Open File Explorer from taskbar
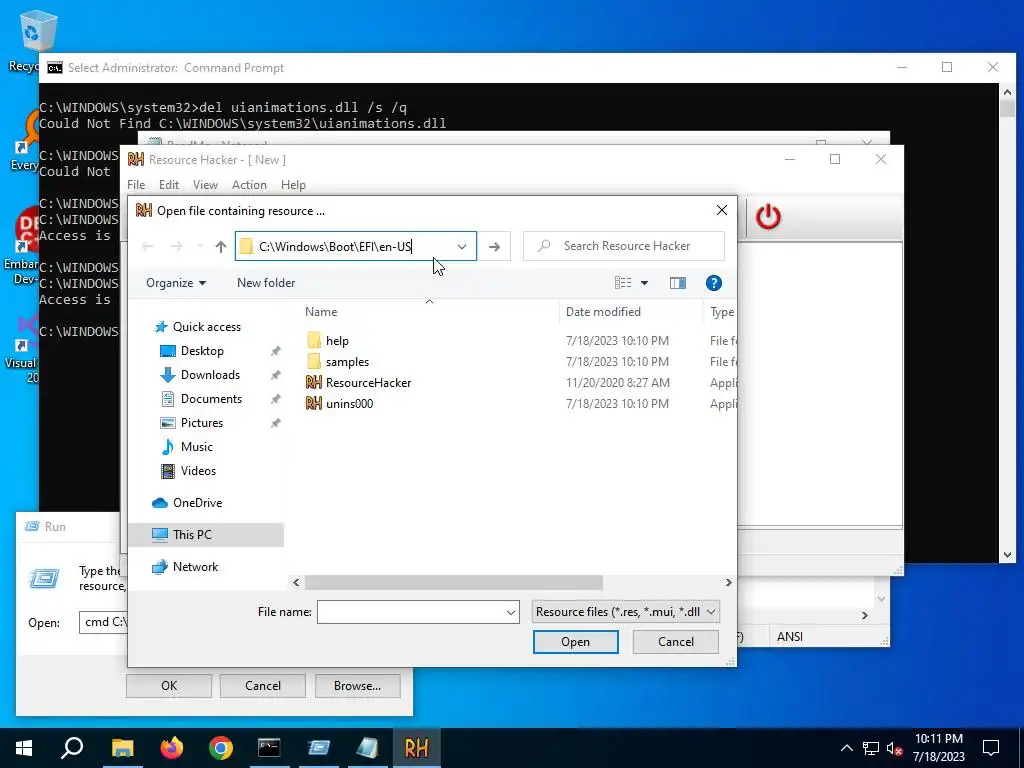Viewport: 1024px width, 768px height. click(122, 748)
